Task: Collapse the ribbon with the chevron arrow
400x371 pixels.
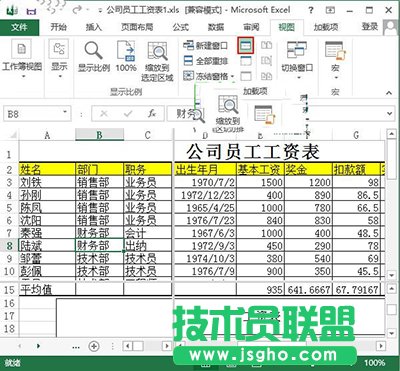Action: tap(389, 93)
